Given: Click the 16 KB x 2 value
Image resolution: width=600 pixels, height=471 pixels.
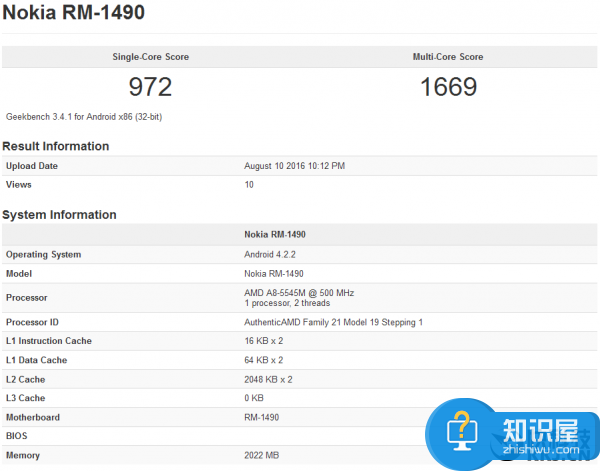Looking at the screenshot, I should click(264, 341).
